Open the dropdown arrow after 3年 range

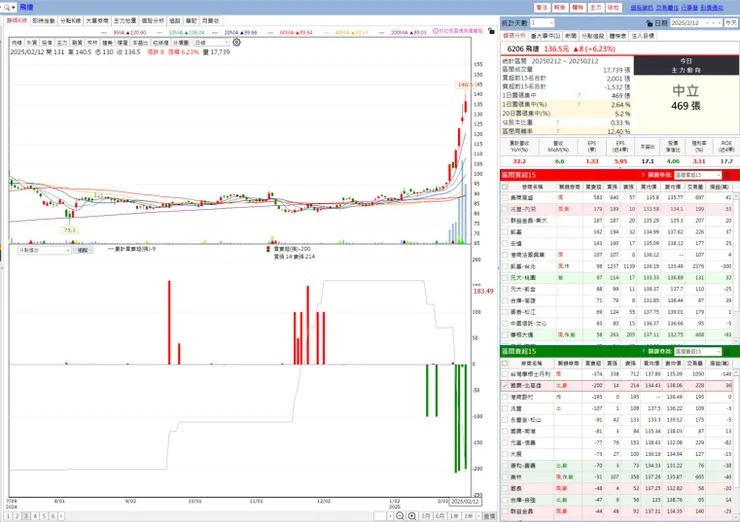[x=479, y=516]
